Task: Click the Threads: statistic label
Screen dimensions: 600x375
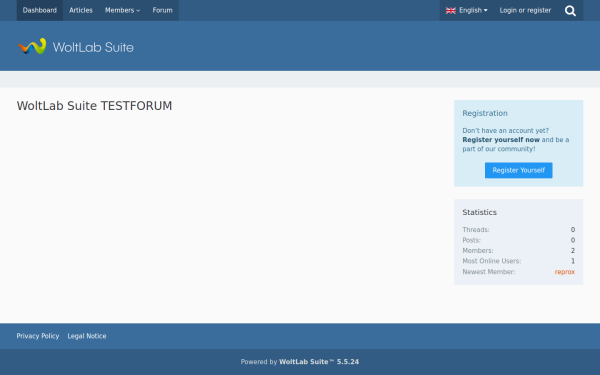Action: pos(476,230)
